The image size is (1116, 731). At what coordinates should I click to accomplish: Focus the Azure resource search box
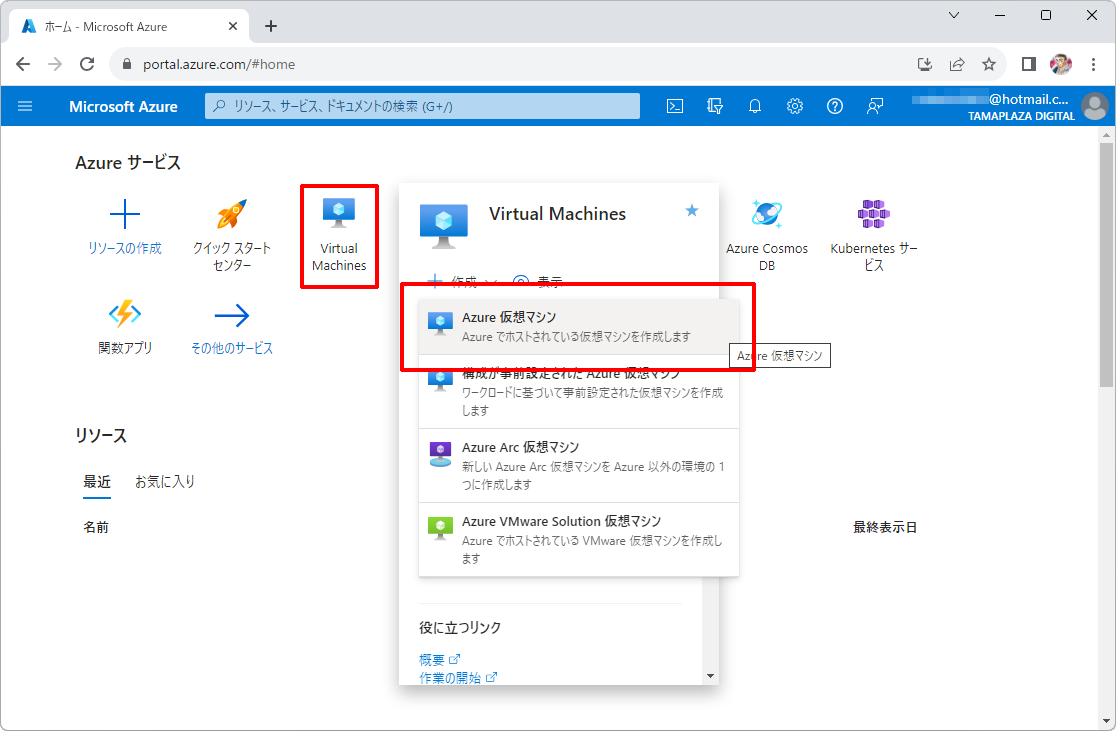pyautogui.click(x=422, y=106)
